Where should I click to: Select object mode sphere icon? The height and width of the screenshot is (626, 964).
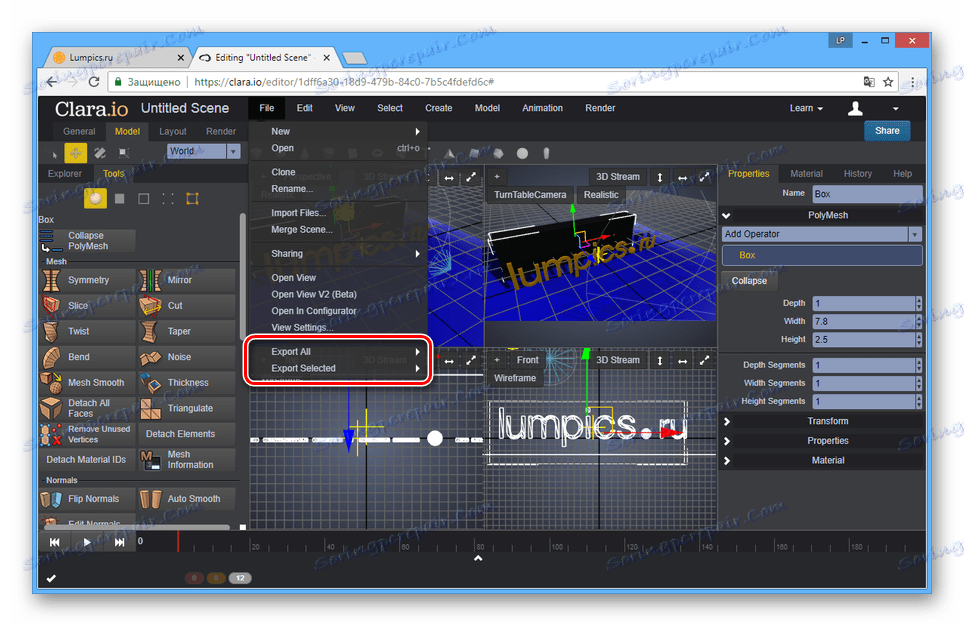click(x=95, y=199)
